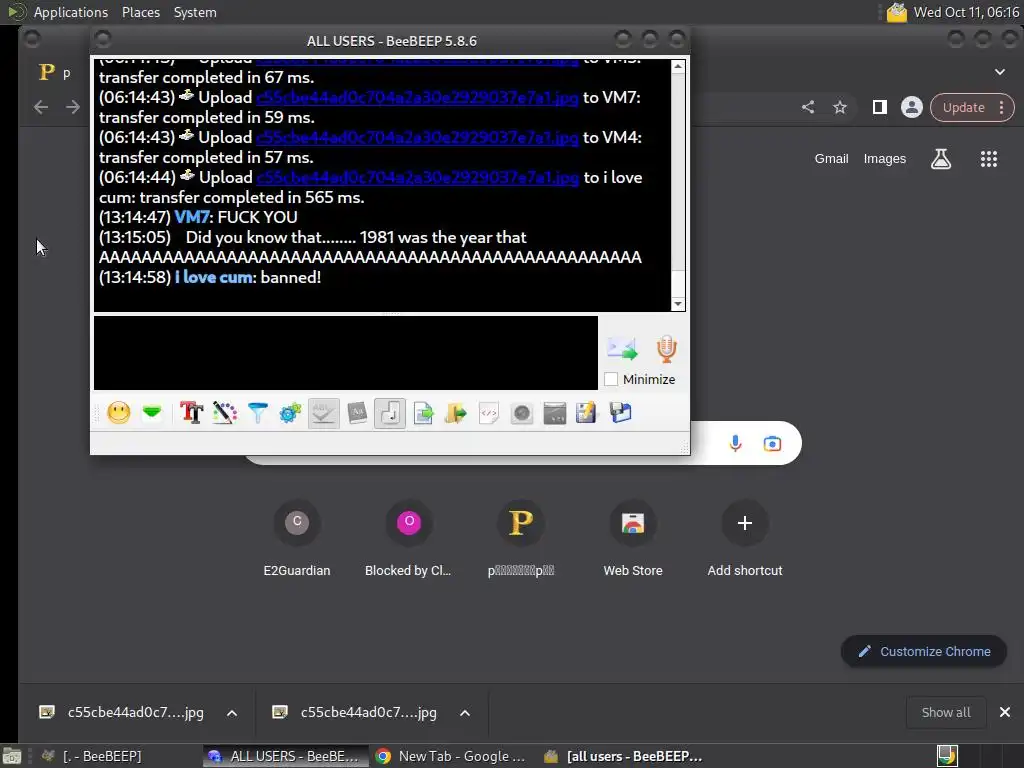Open the font color picker pencil icon
Image resolution: width=1024 pixels, height=768 pixels.
pos(225,413)
